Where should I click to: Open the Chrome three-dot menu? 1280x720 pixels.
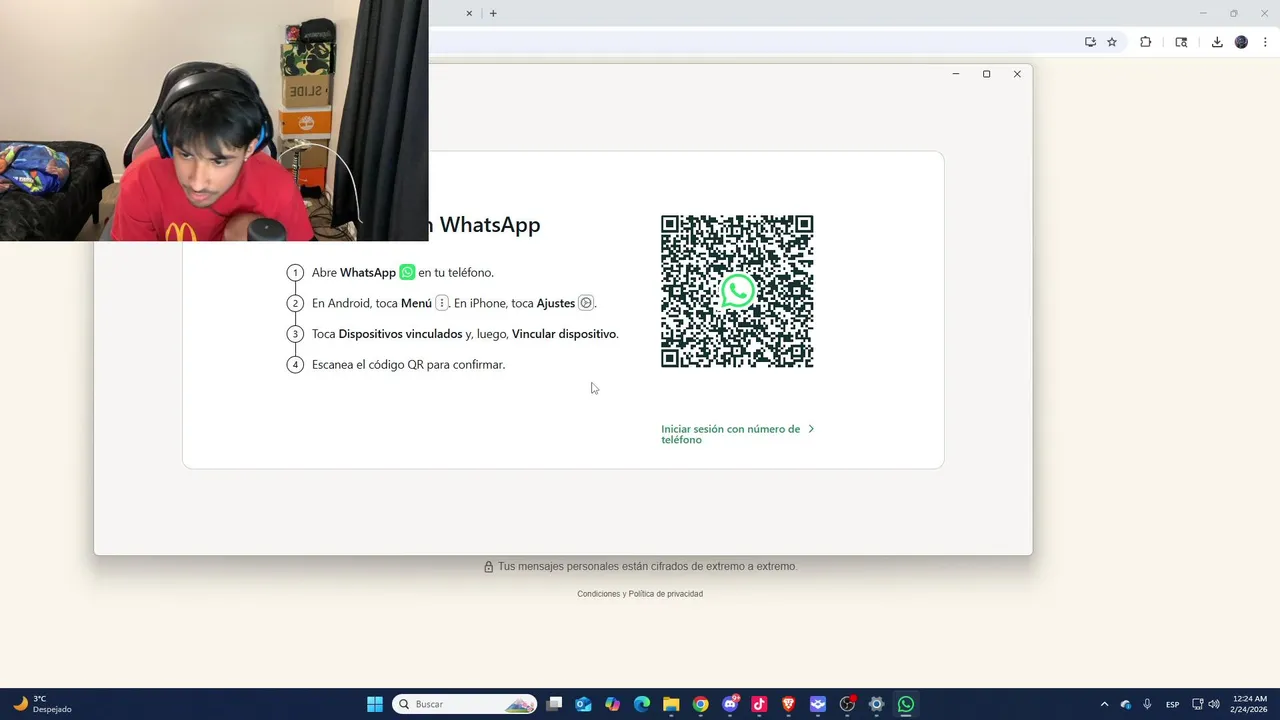[1266, 42]
